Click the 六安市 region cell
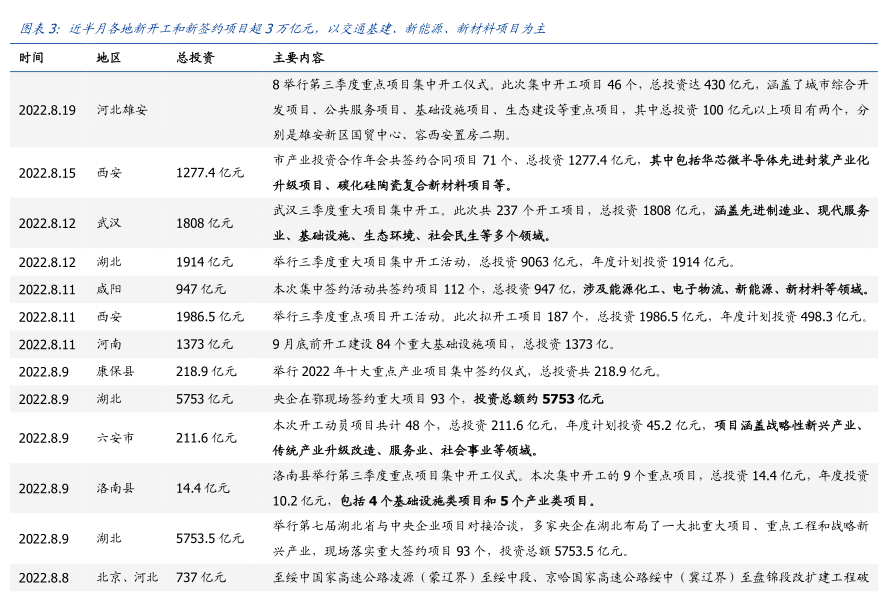Image resolution: width=896 pixels, height=598 pixels. click(115, 438)
